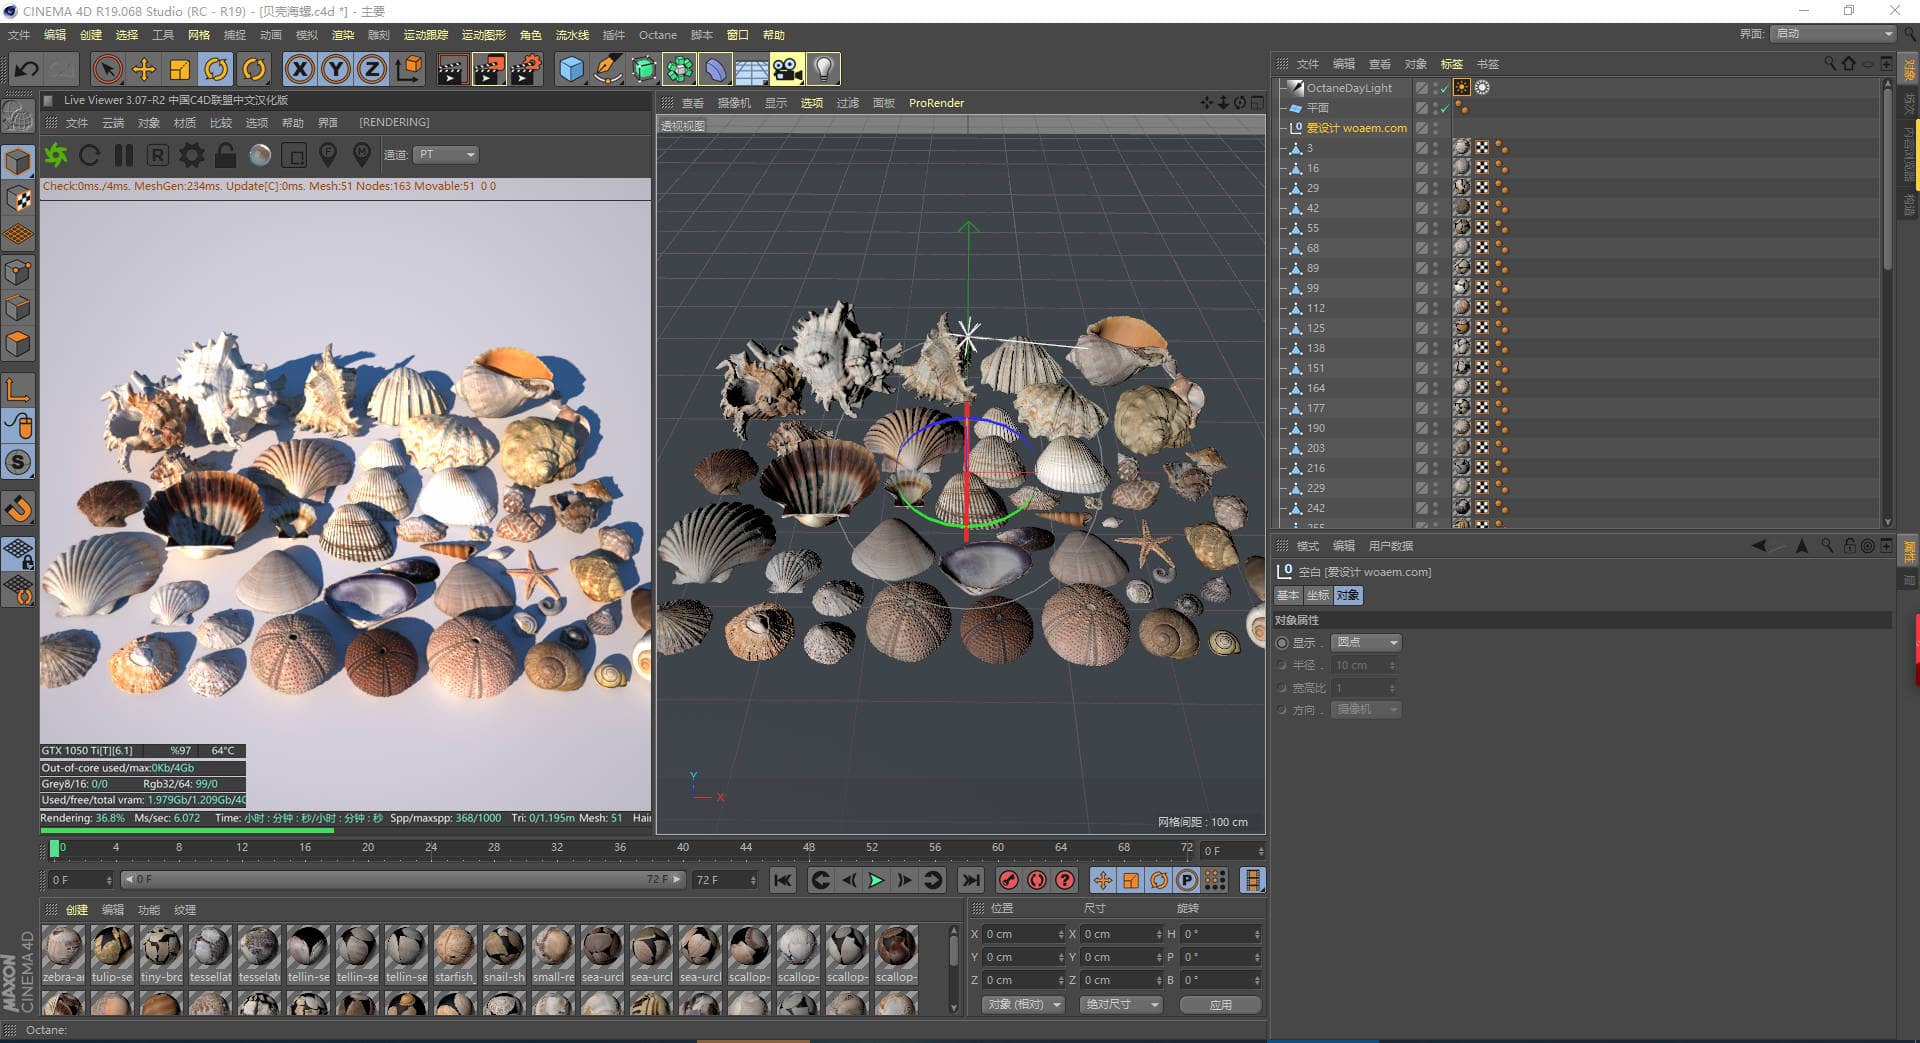Switch to Model mode in left toolbar

coord(18,162)
